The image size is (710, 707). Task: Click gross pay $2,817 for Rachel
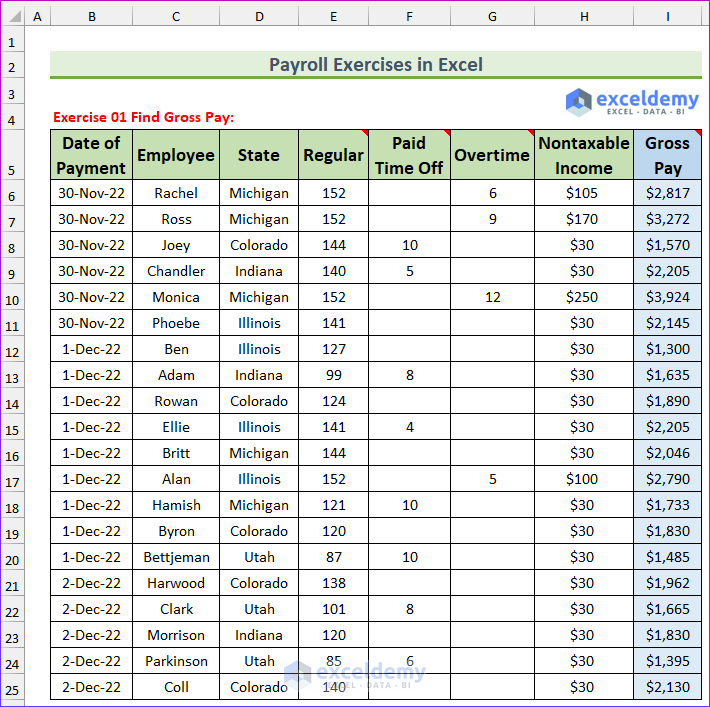click(x=667, y=193)
